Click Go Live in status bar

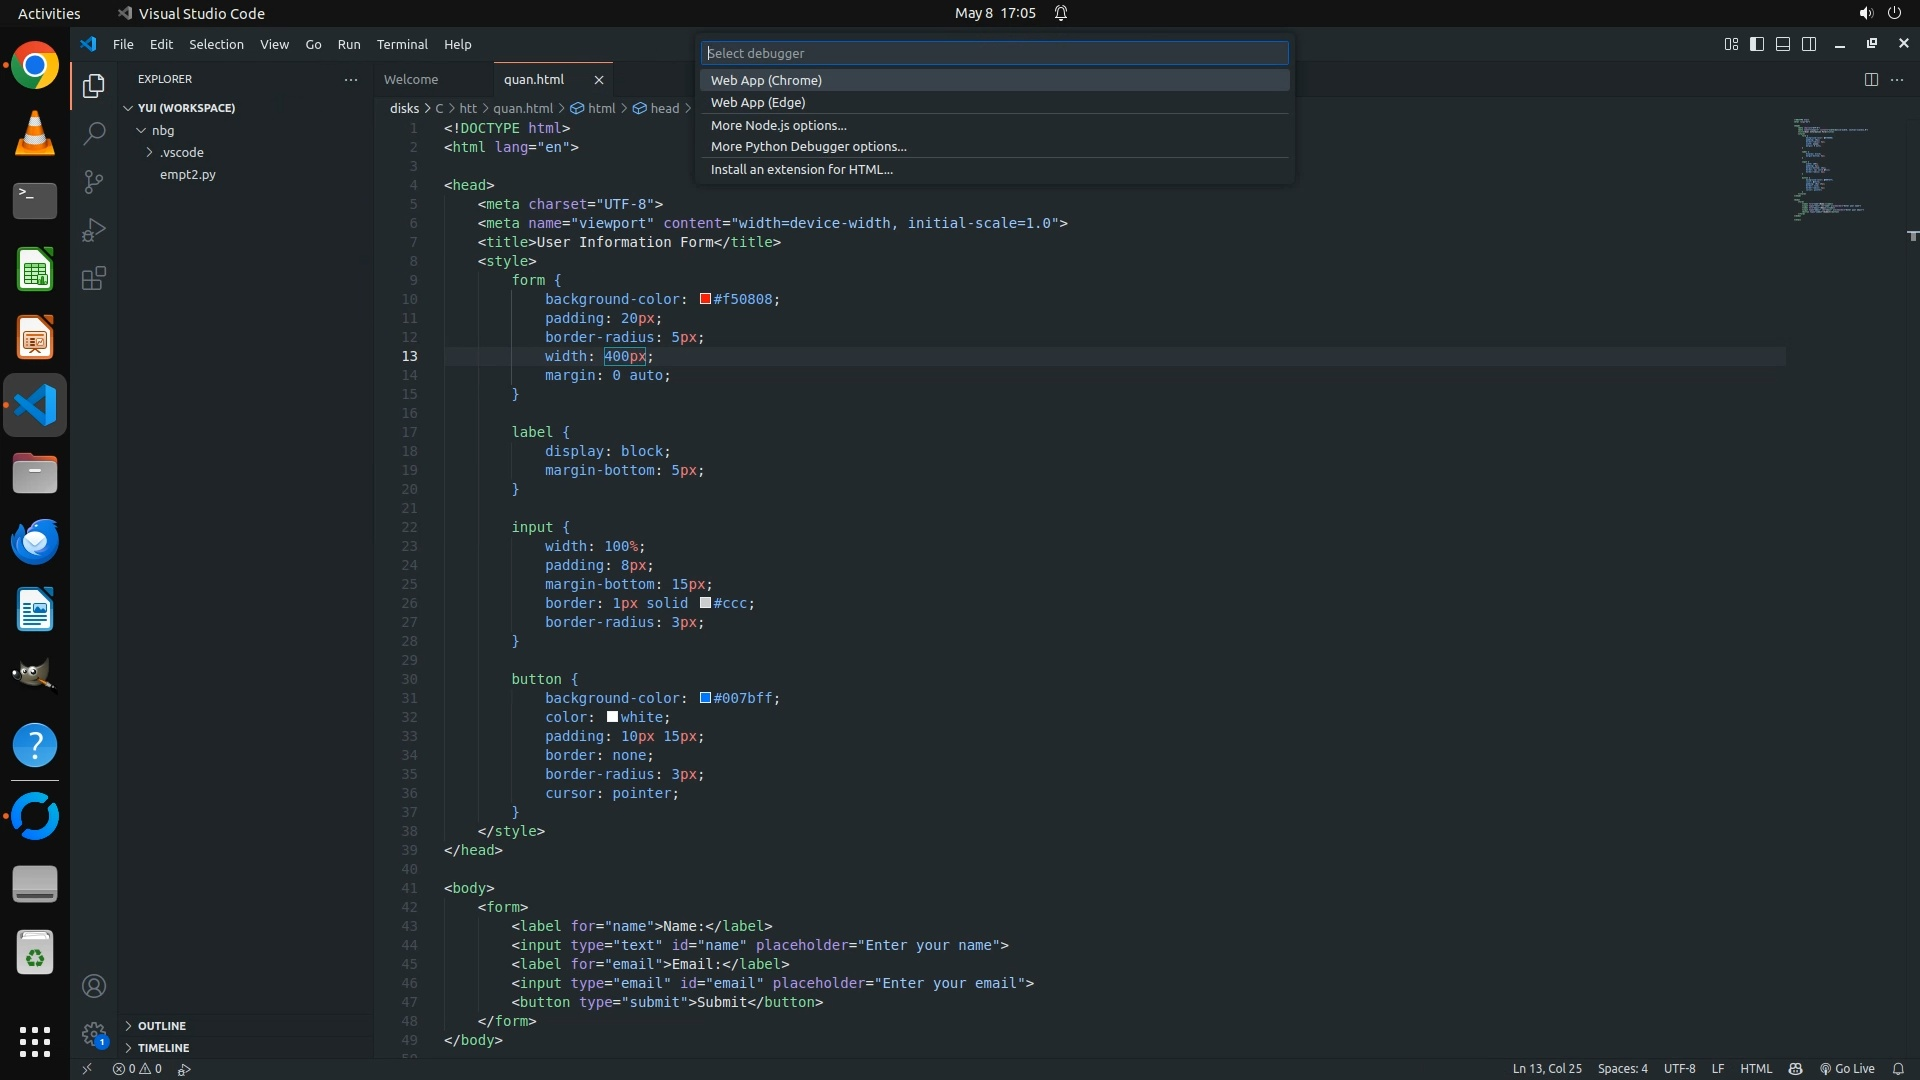(x=1847, y=1068)
